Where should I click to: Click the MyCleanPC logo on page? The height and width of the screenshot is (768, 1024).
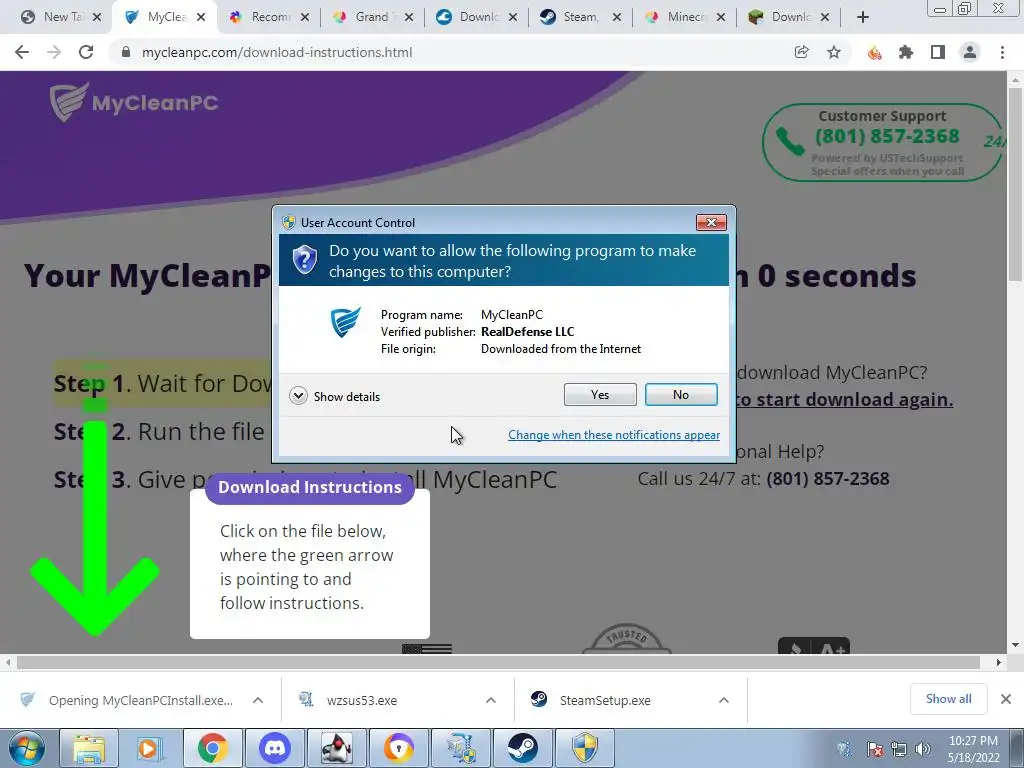pos(134,103)
